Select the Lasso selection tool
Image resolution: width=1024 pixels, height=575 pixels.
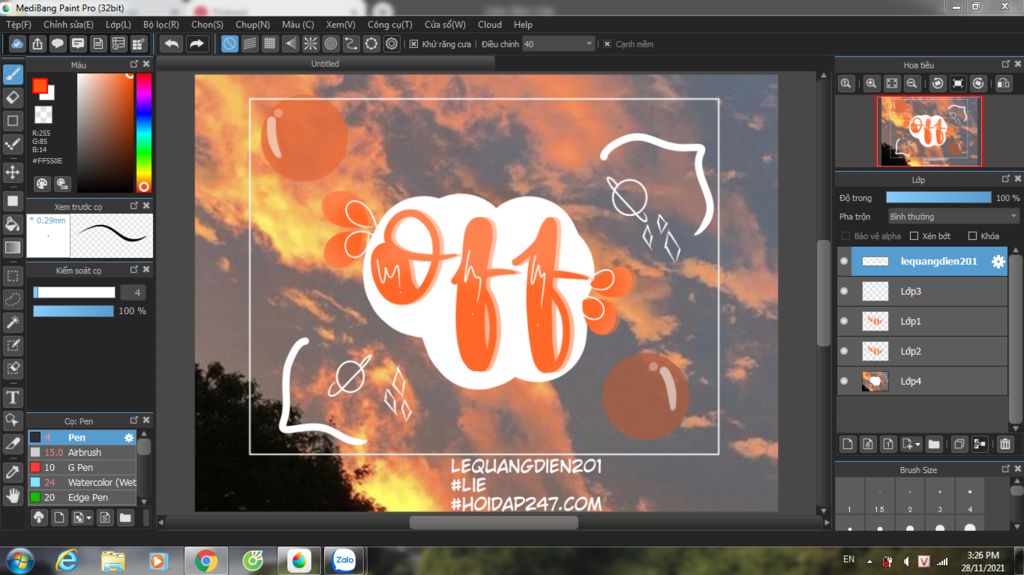13,299
